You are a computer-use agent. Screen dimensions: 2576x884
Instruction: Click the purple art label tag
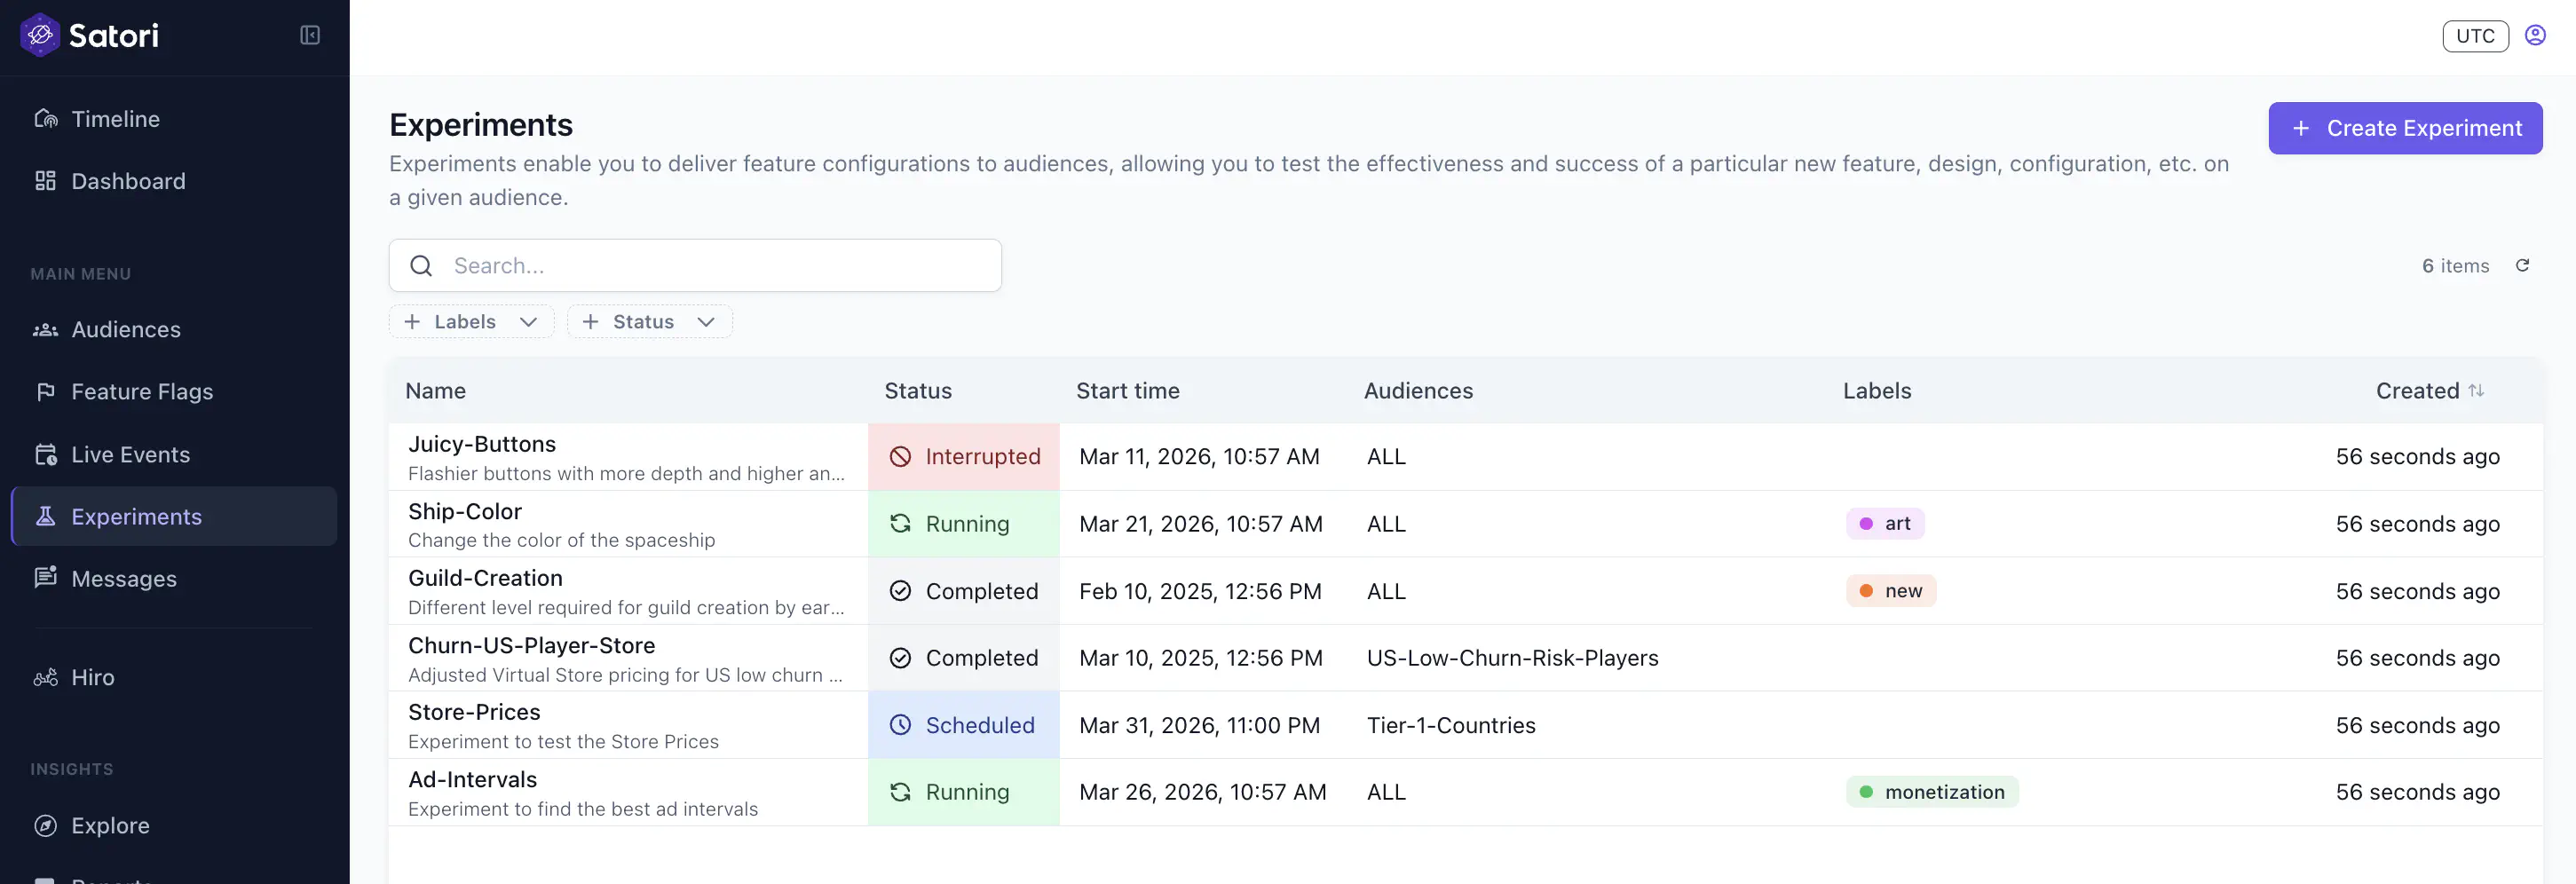click(1885, 524)
